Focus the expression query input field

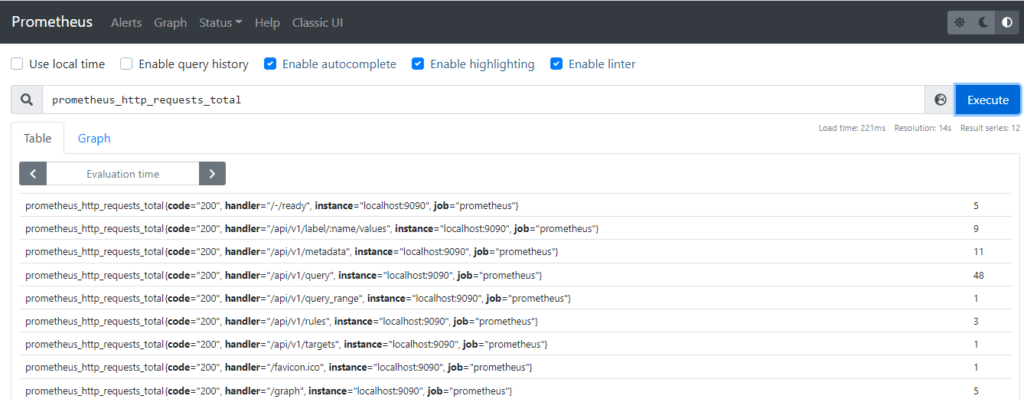[483, 100]
